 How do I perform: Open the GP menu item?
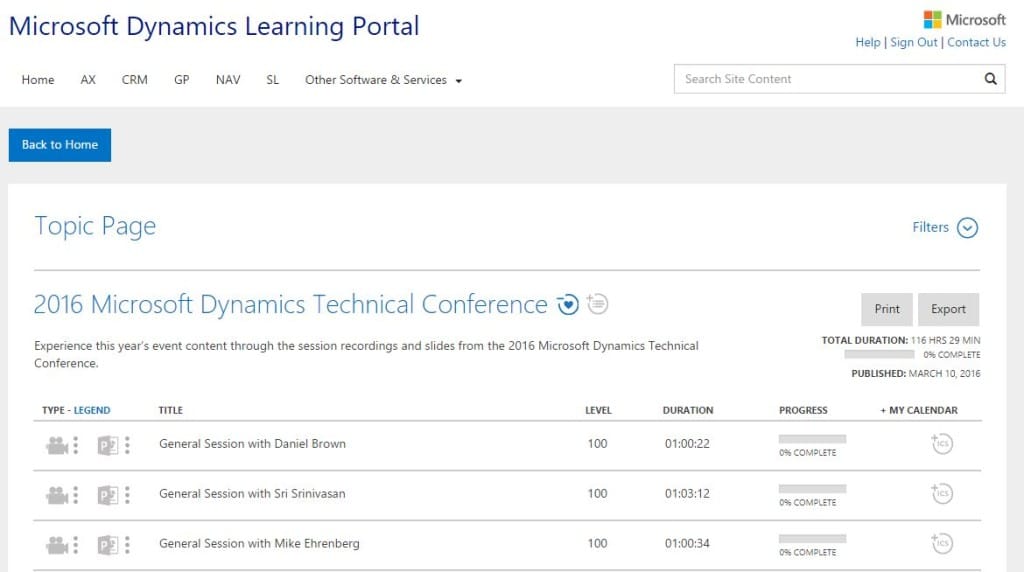(182, 80)
